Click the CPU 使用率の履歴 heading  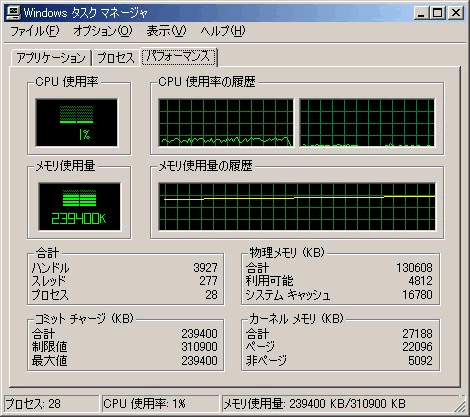tap(207, 82)
